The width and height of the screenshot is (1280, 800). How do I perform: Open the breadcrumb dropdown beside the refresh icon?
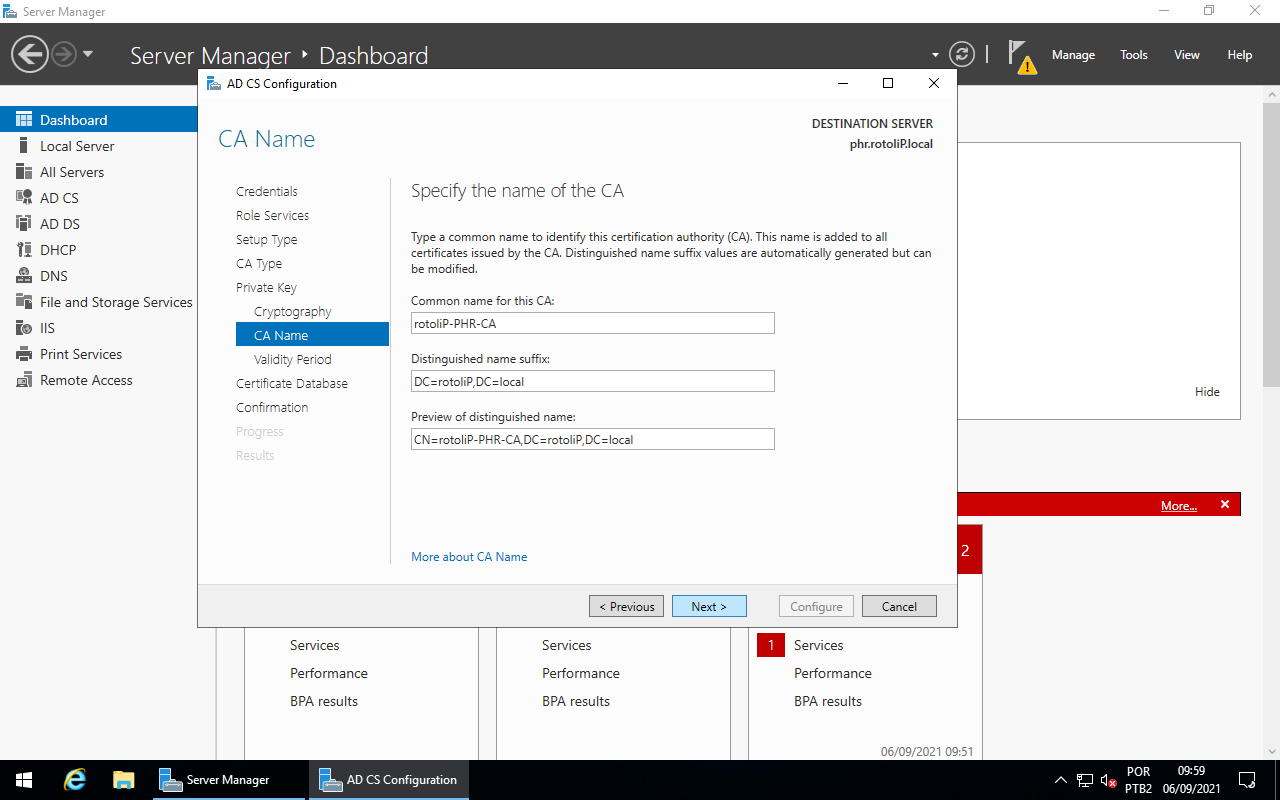933,54
